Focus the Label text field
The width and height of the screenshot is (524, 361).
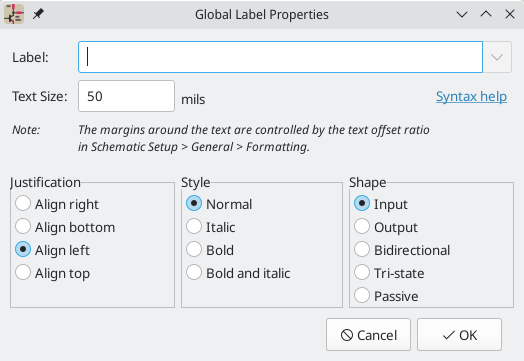point(280,57)
